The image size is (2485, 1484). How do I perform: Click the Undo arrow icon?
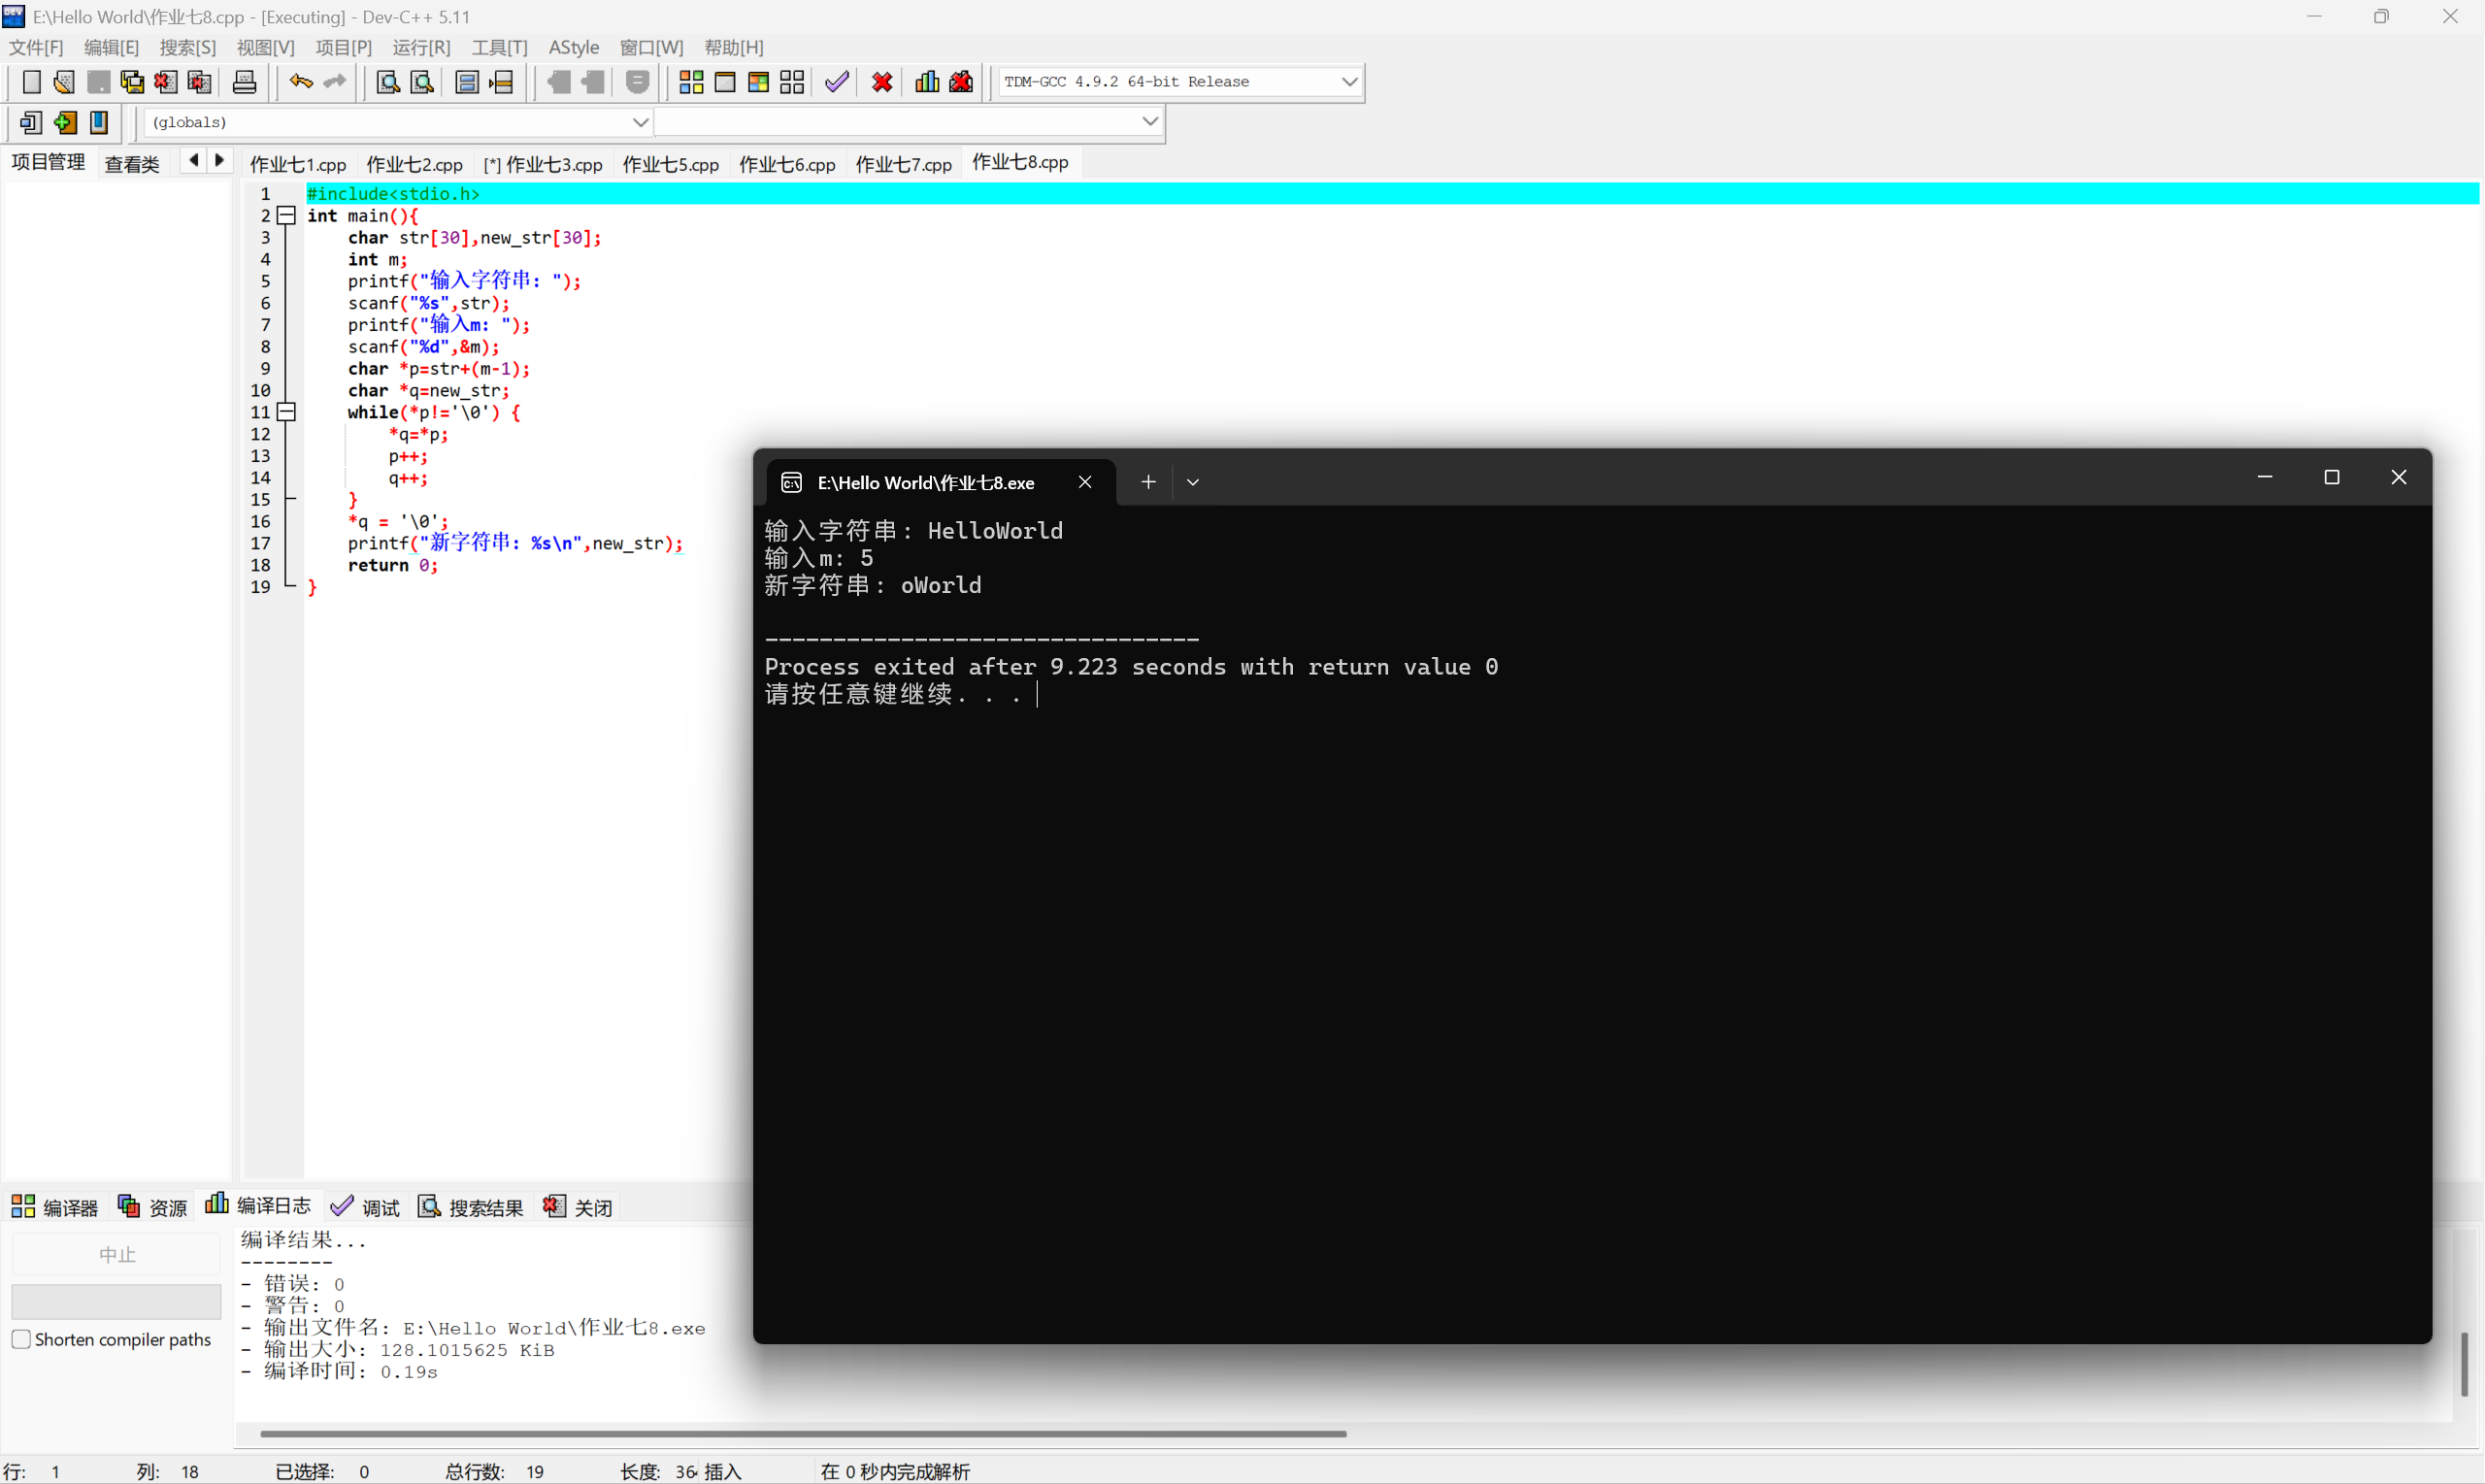300,82
